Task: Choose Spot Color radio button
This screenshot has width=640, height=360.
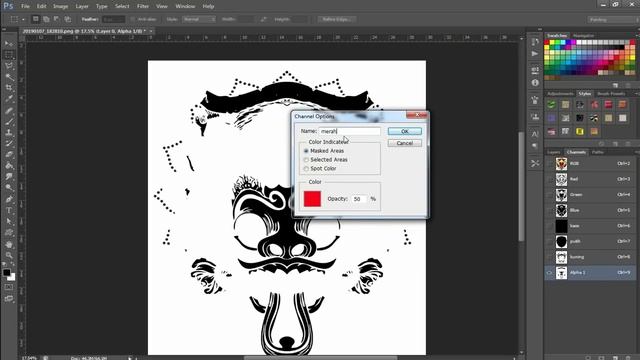Action: click(x=306, y=169)
